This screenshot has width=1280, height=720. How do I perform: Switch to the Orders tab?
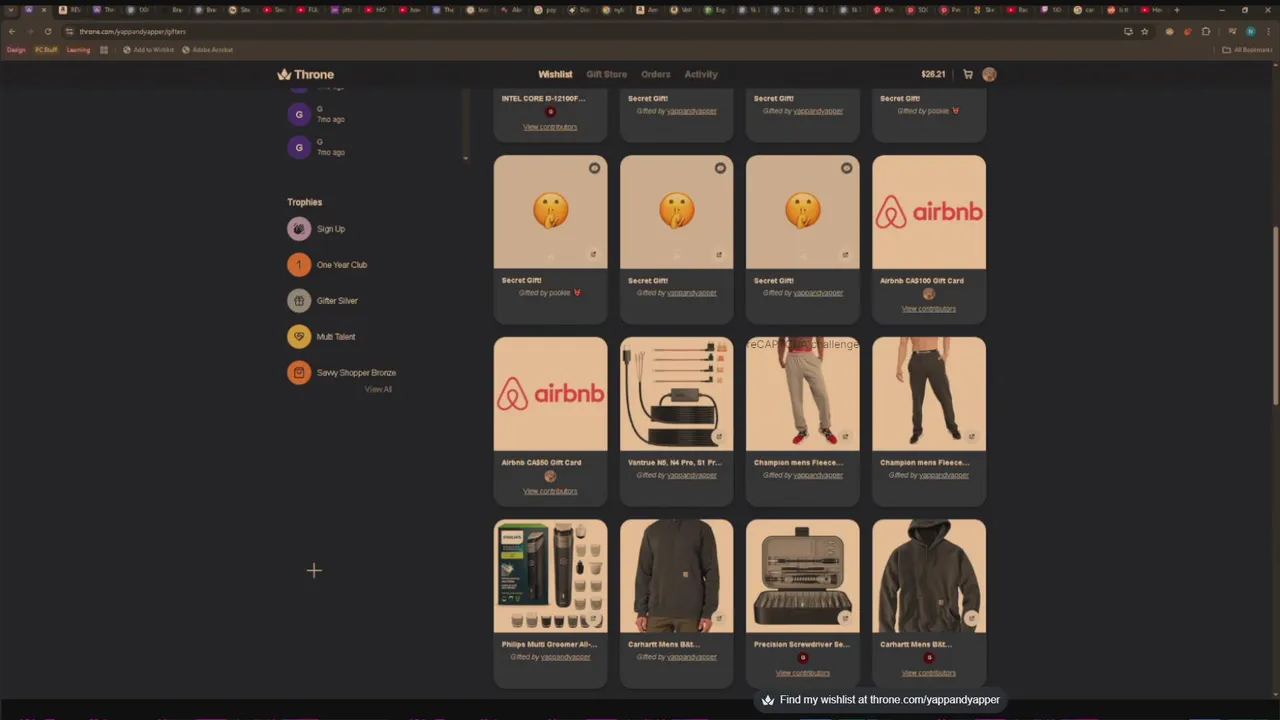[656, 74]
